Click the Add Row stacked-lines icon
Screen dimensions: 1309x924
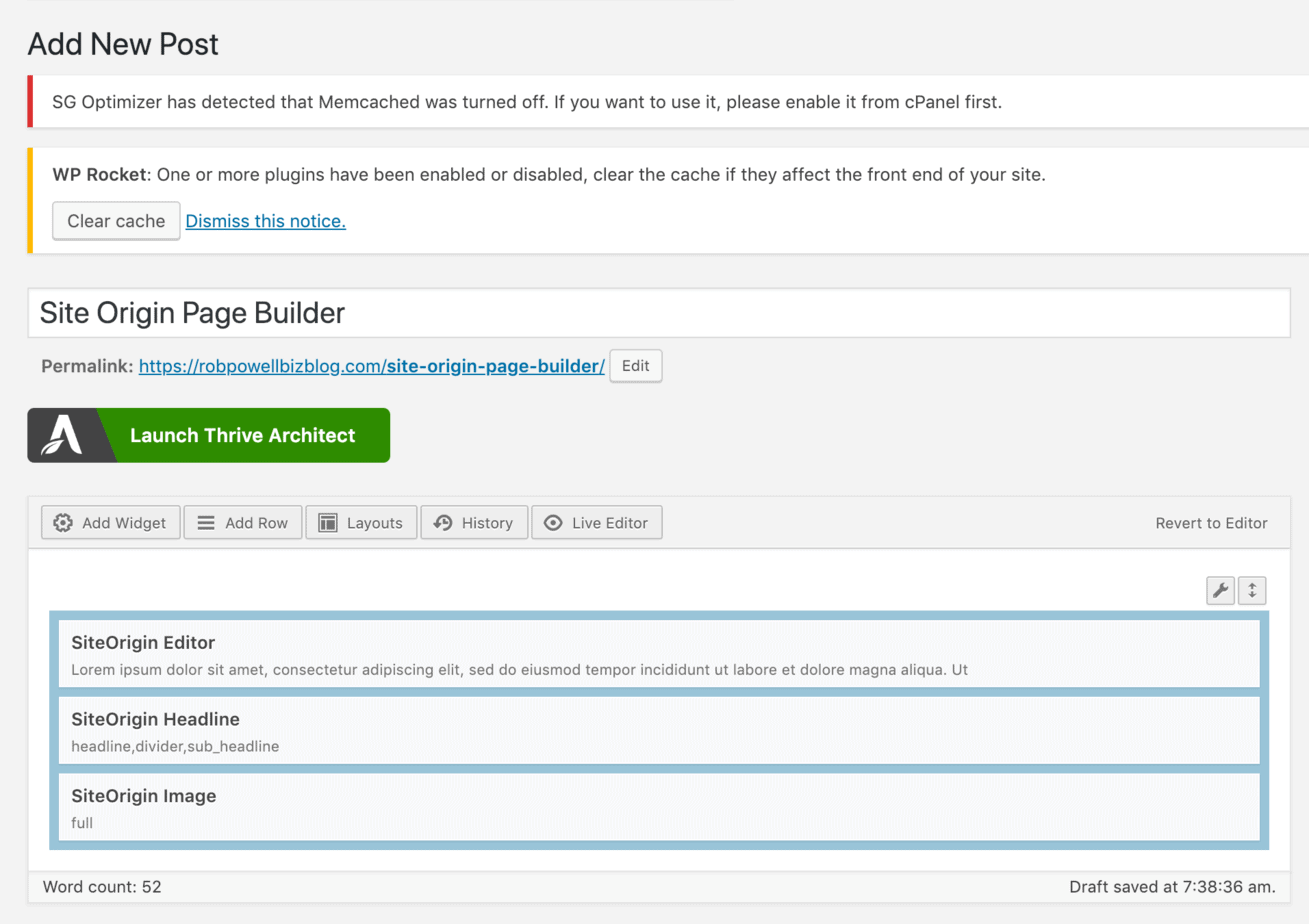(x=206, y=522)
